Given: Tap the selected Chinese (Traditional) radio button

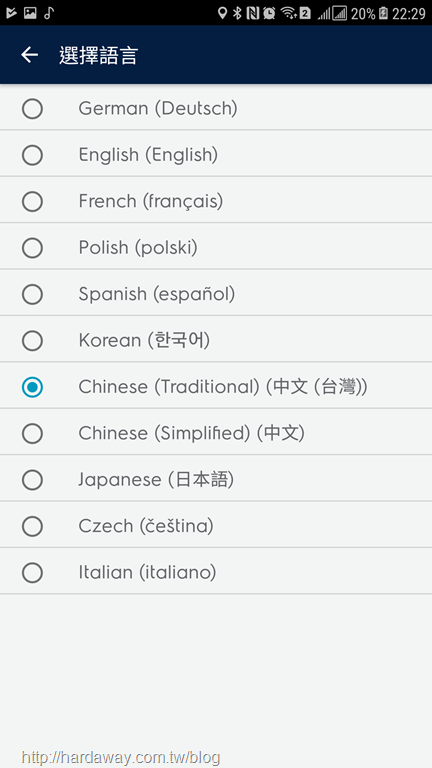Looking at the screenshot, I should 32,387.
